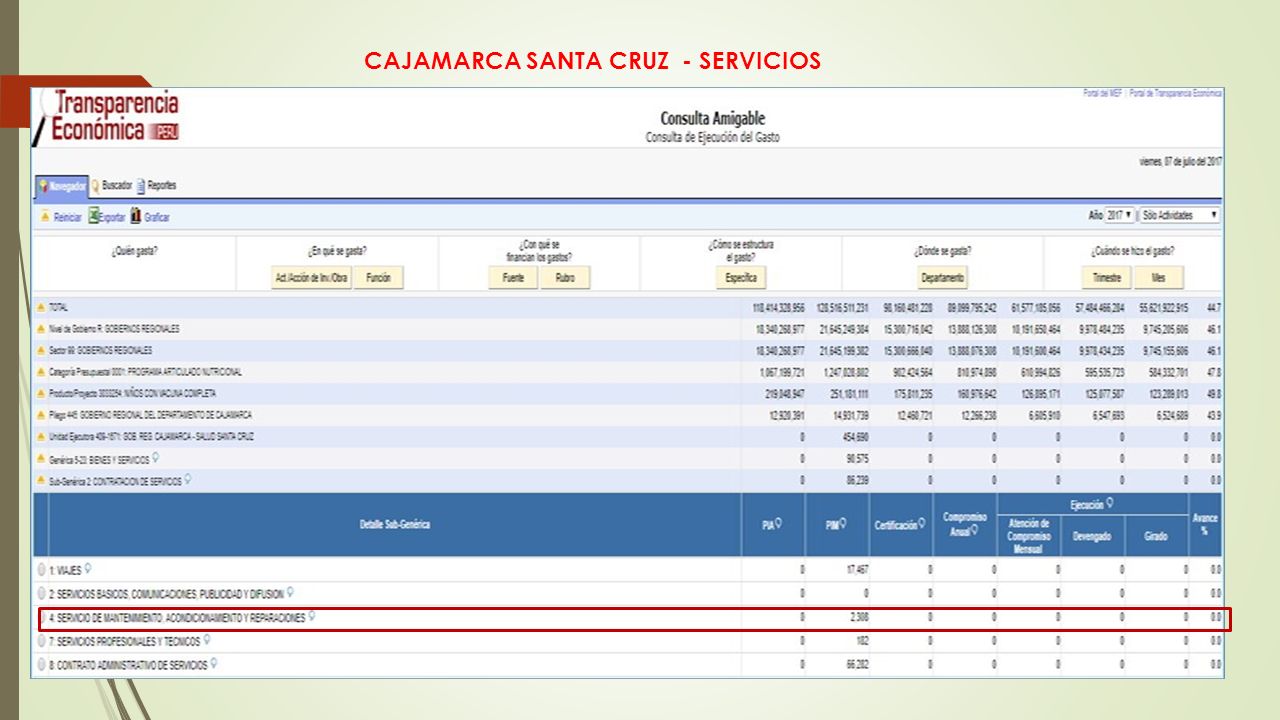Click triangle icon beside Pliego 445 row
The width and height of the screenshot is (1280, 720).
(x=42, y=415)
